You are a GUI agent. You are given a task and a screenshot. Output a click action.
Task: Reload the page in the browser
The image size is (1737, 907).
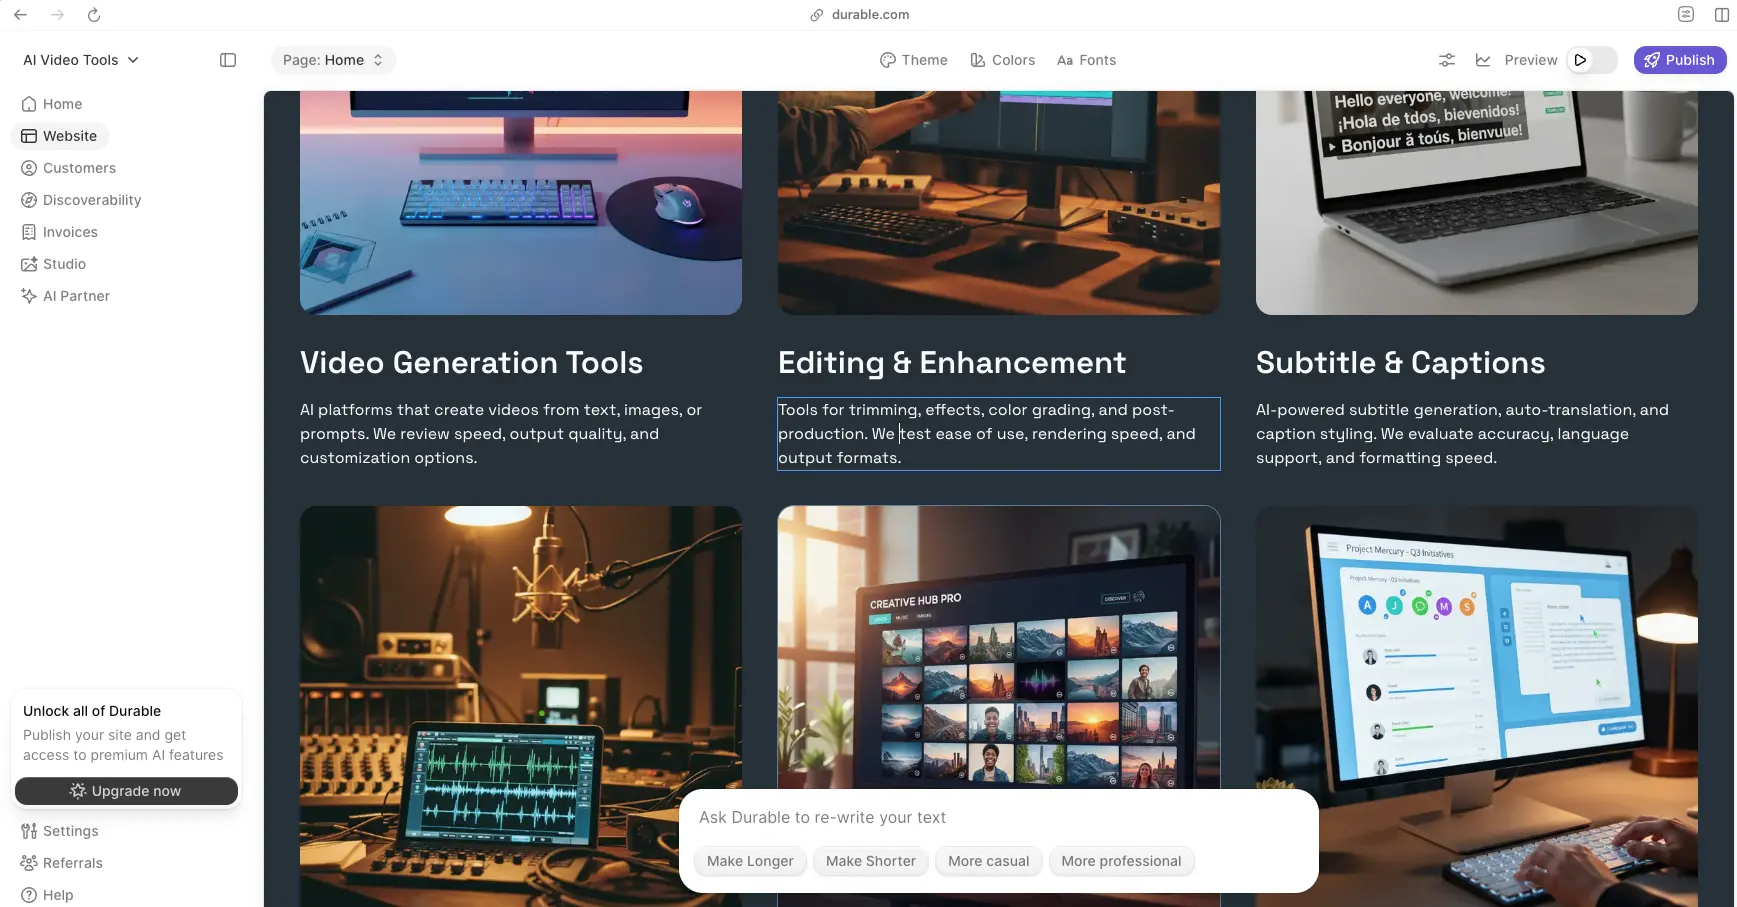[94, 15]
